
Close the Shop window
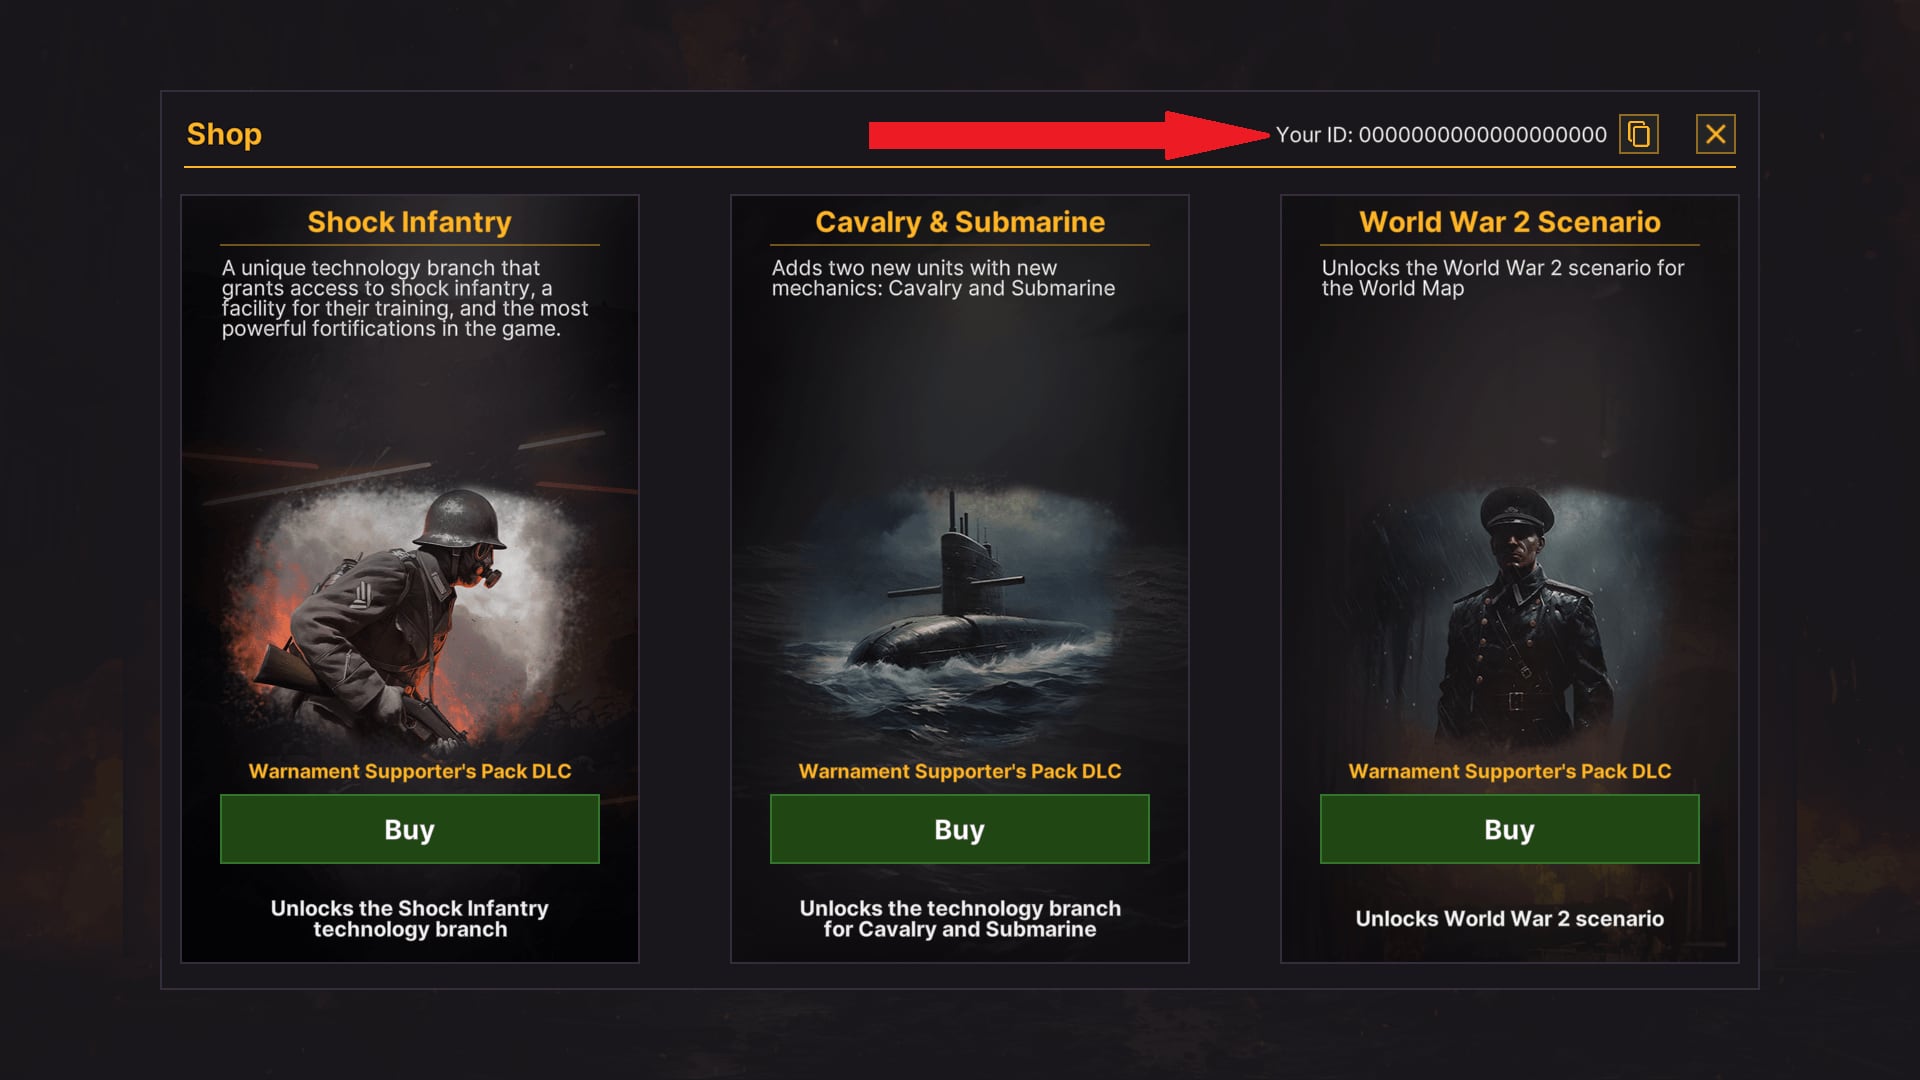[1715, 134]
